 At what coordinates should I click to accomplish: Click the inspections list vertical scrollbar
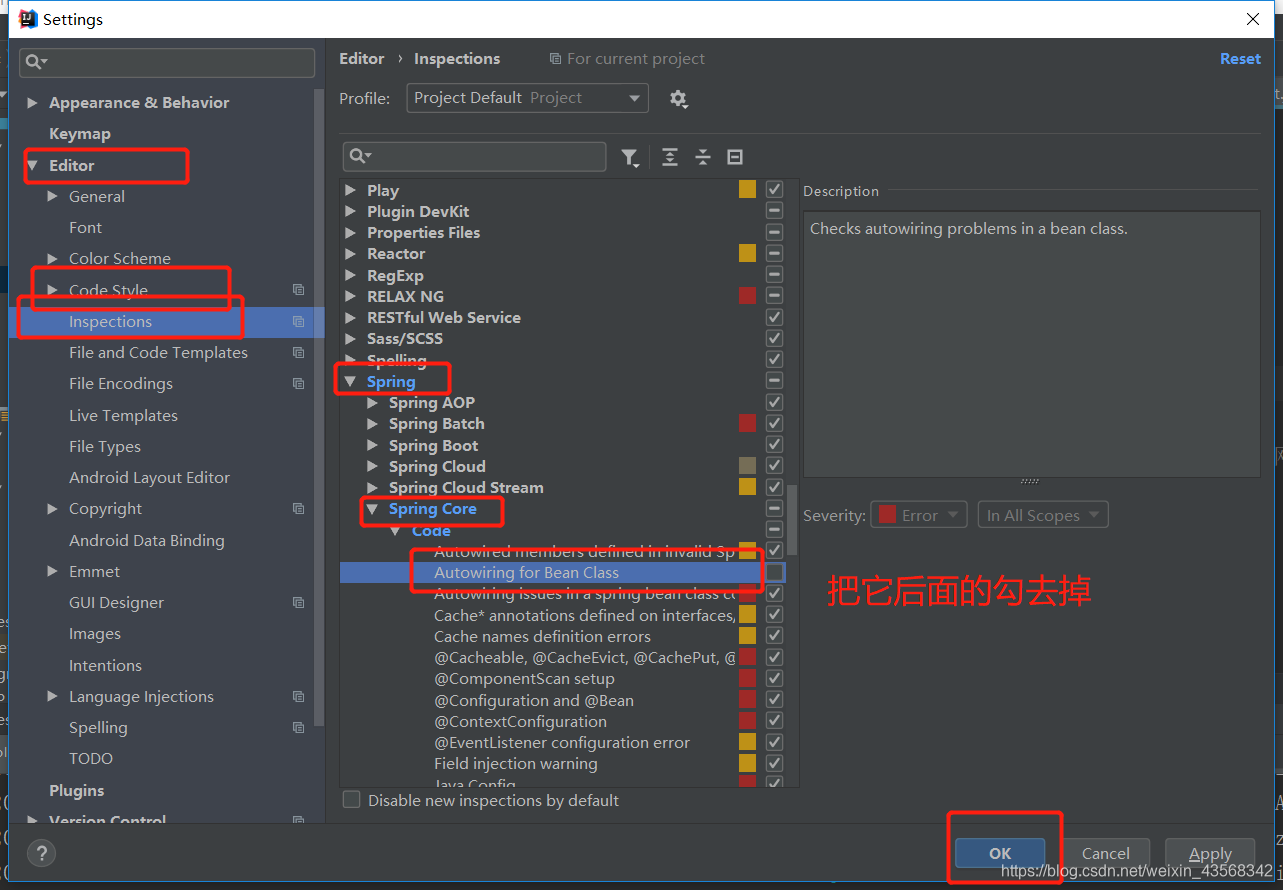point(792,519)
